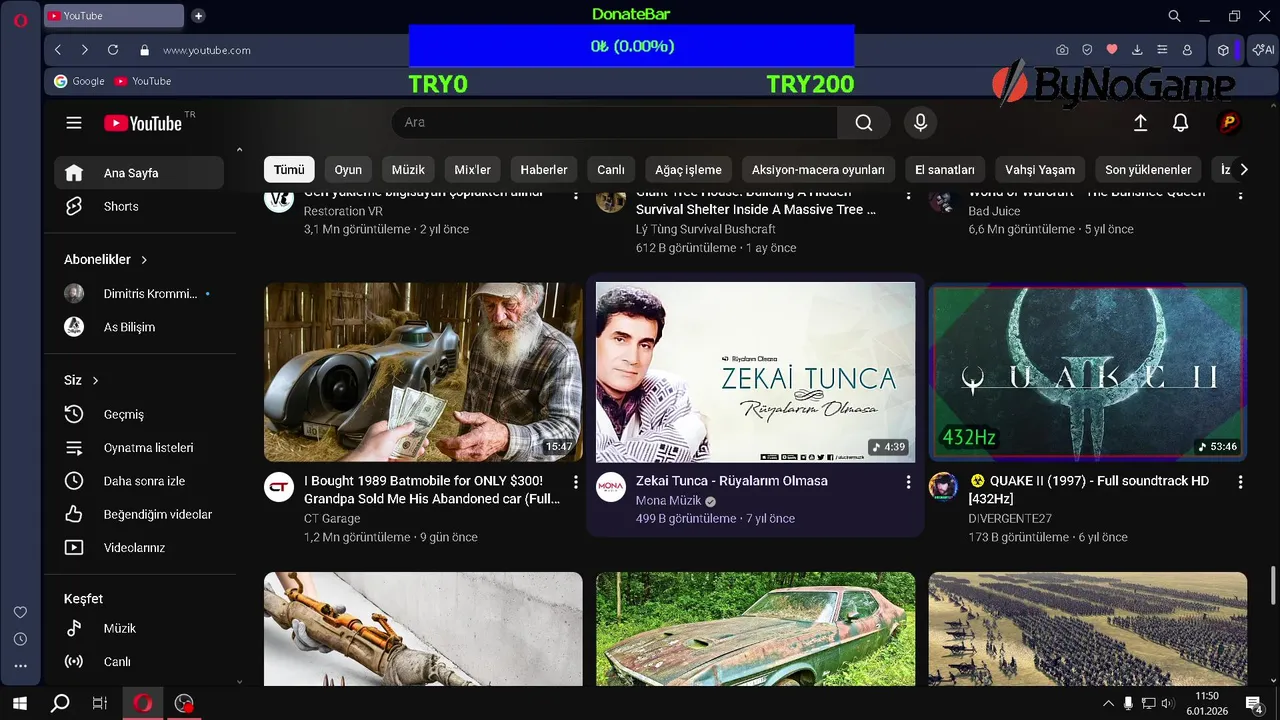Open options menu for QUAKE II video
The height and width of the screenshot is (720, 1280).
(1240, 482)
